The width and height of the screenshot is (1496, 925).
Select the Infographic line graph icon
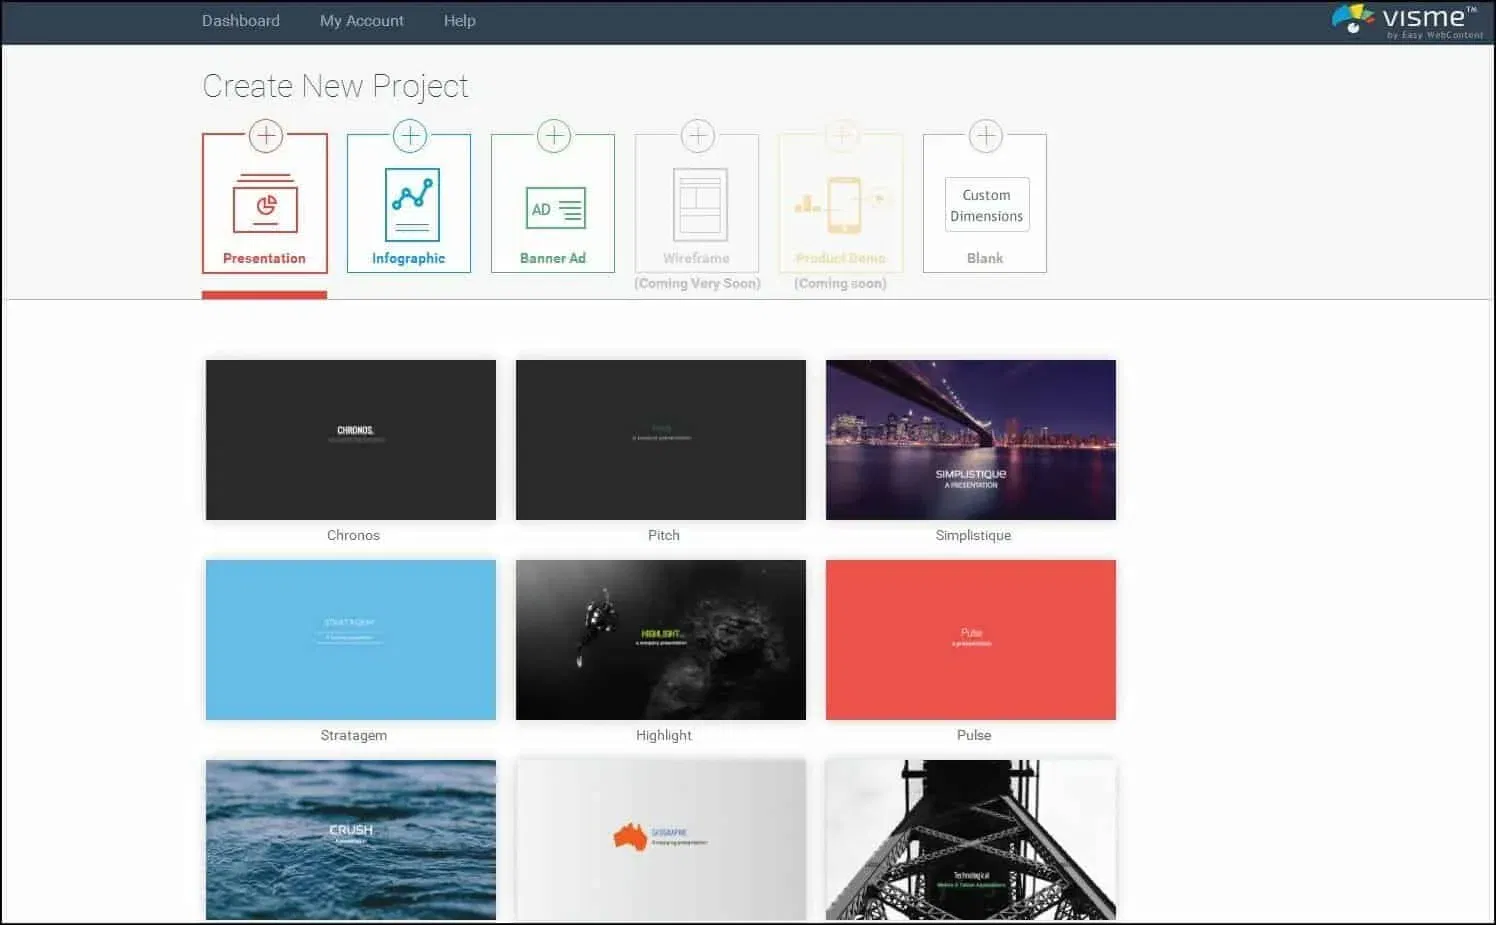click(x=412, y=204)
